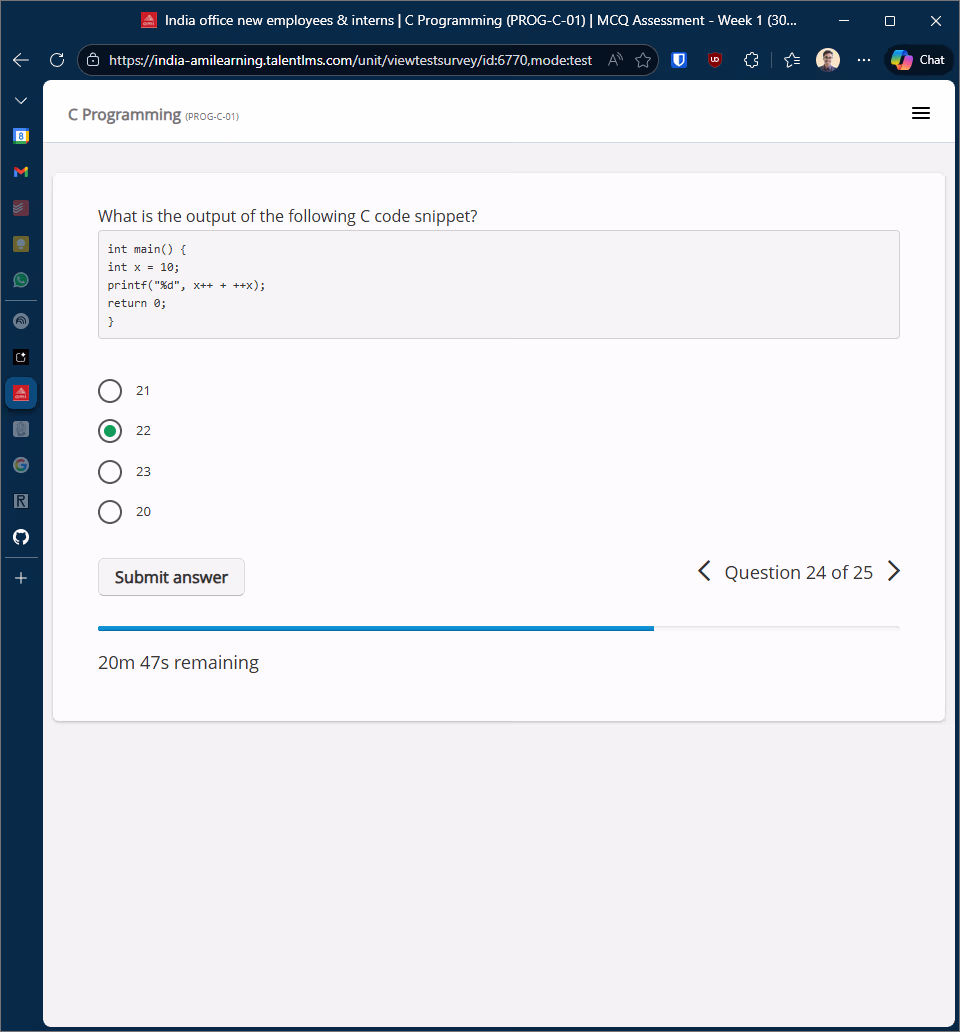The height and width of the screenshot is (1032, 960).
Task: Open Google Calendar from the sidebar
Action: 21,136
